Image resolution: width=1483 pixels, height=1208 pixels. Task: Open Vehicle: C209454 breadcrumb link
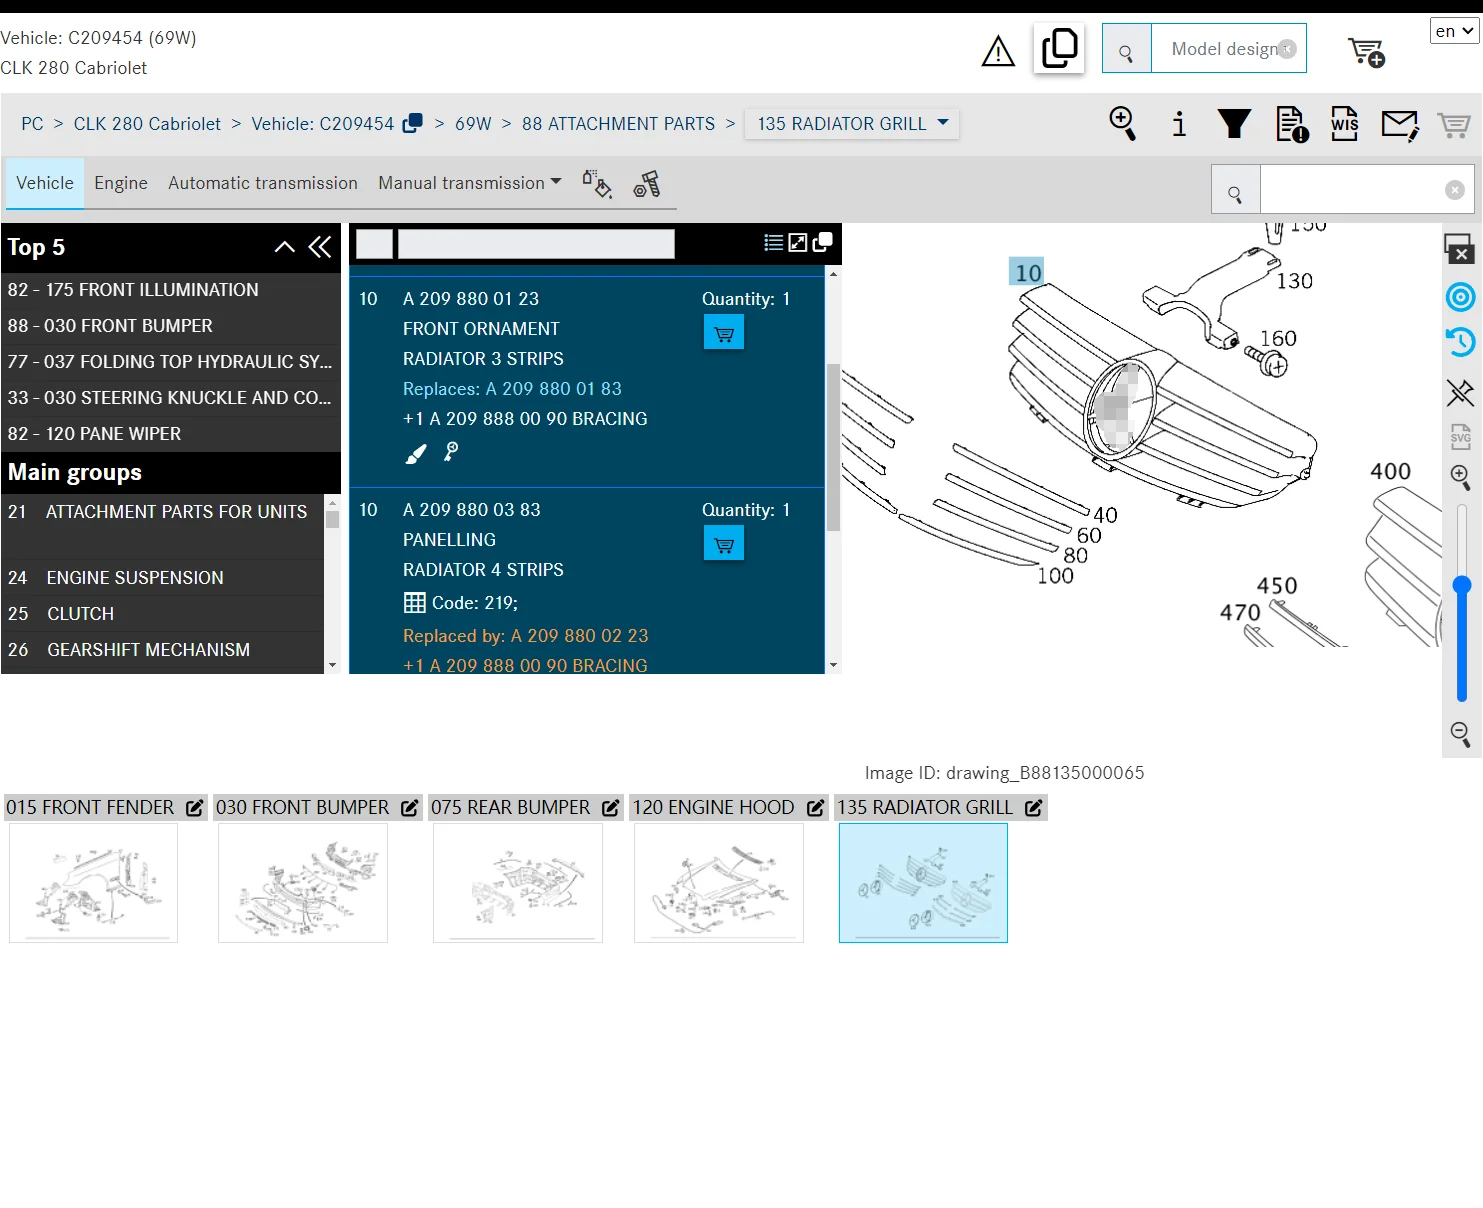click(323, 124)
